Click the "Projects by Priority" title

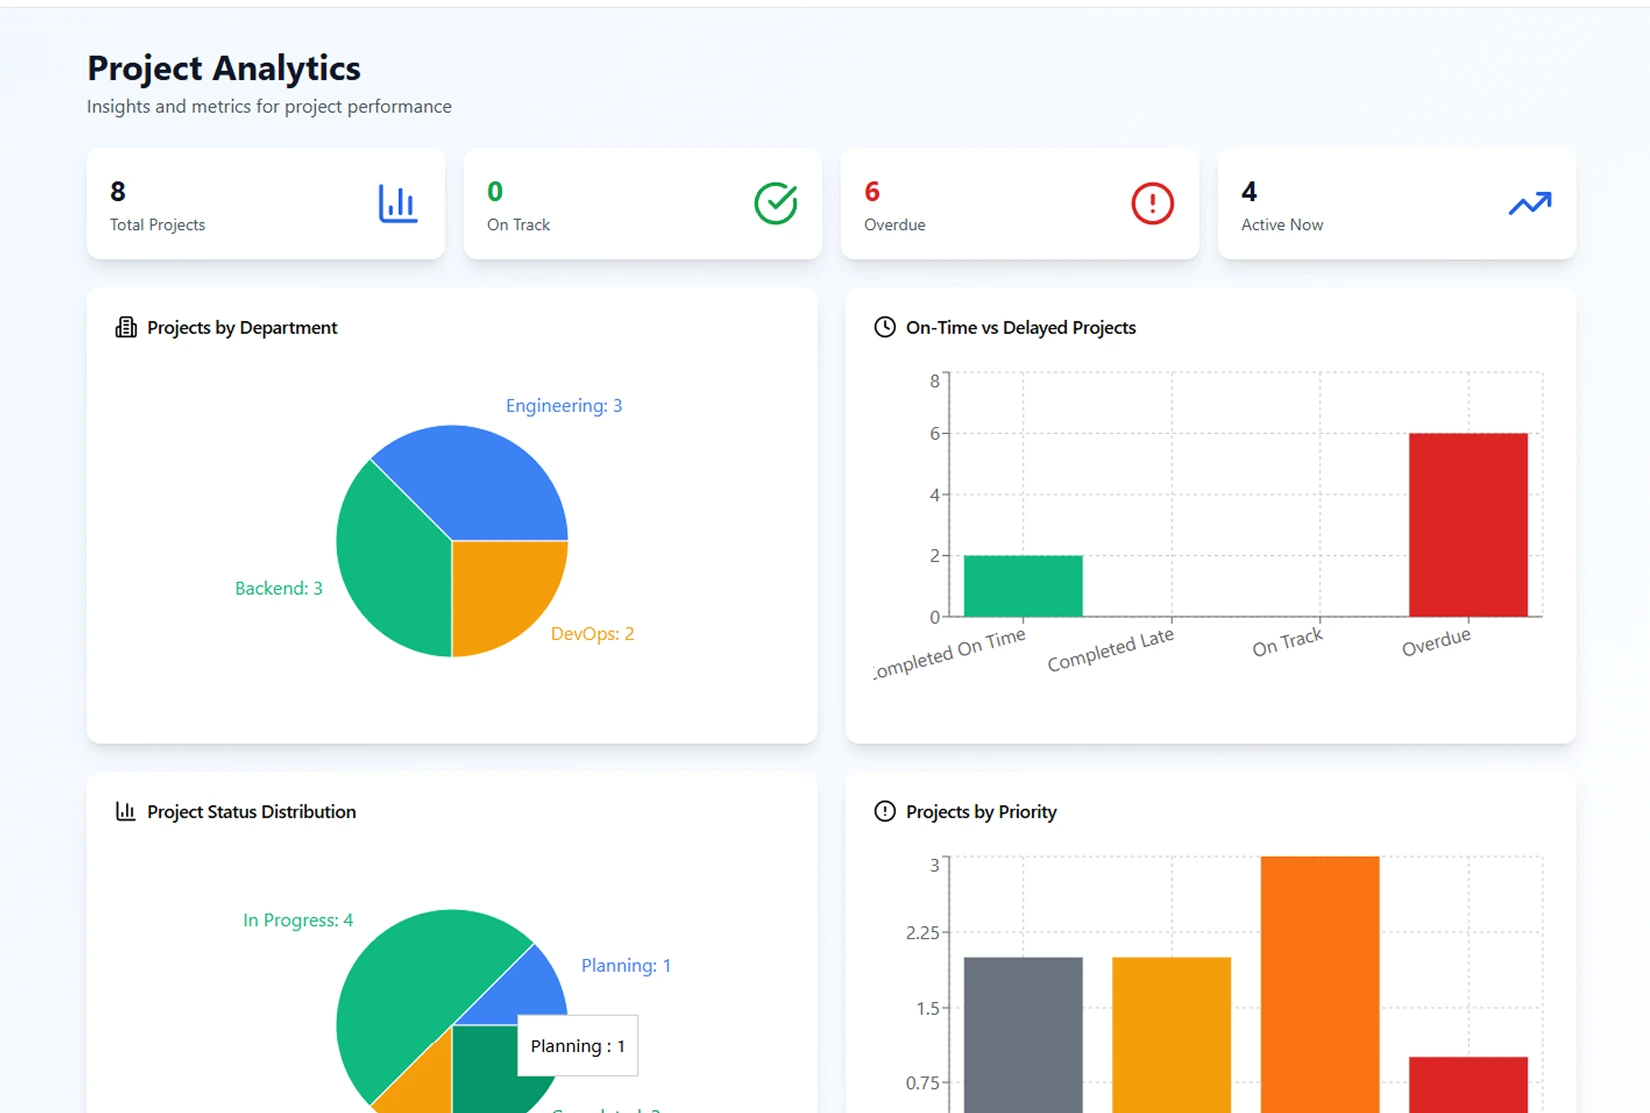click(981, 811)
